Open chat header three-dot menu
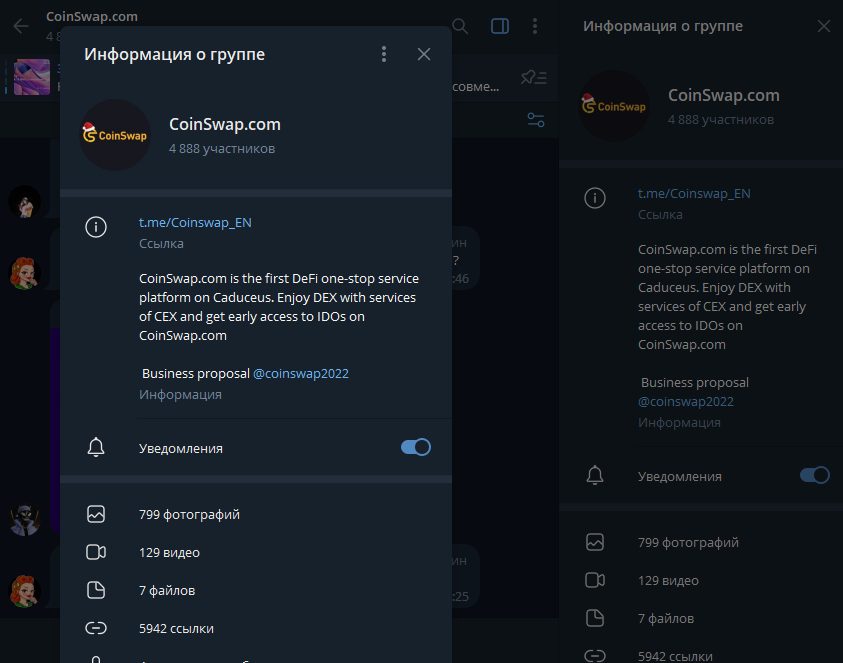Screen dimensions: 843x663 [x=534, y=26]
